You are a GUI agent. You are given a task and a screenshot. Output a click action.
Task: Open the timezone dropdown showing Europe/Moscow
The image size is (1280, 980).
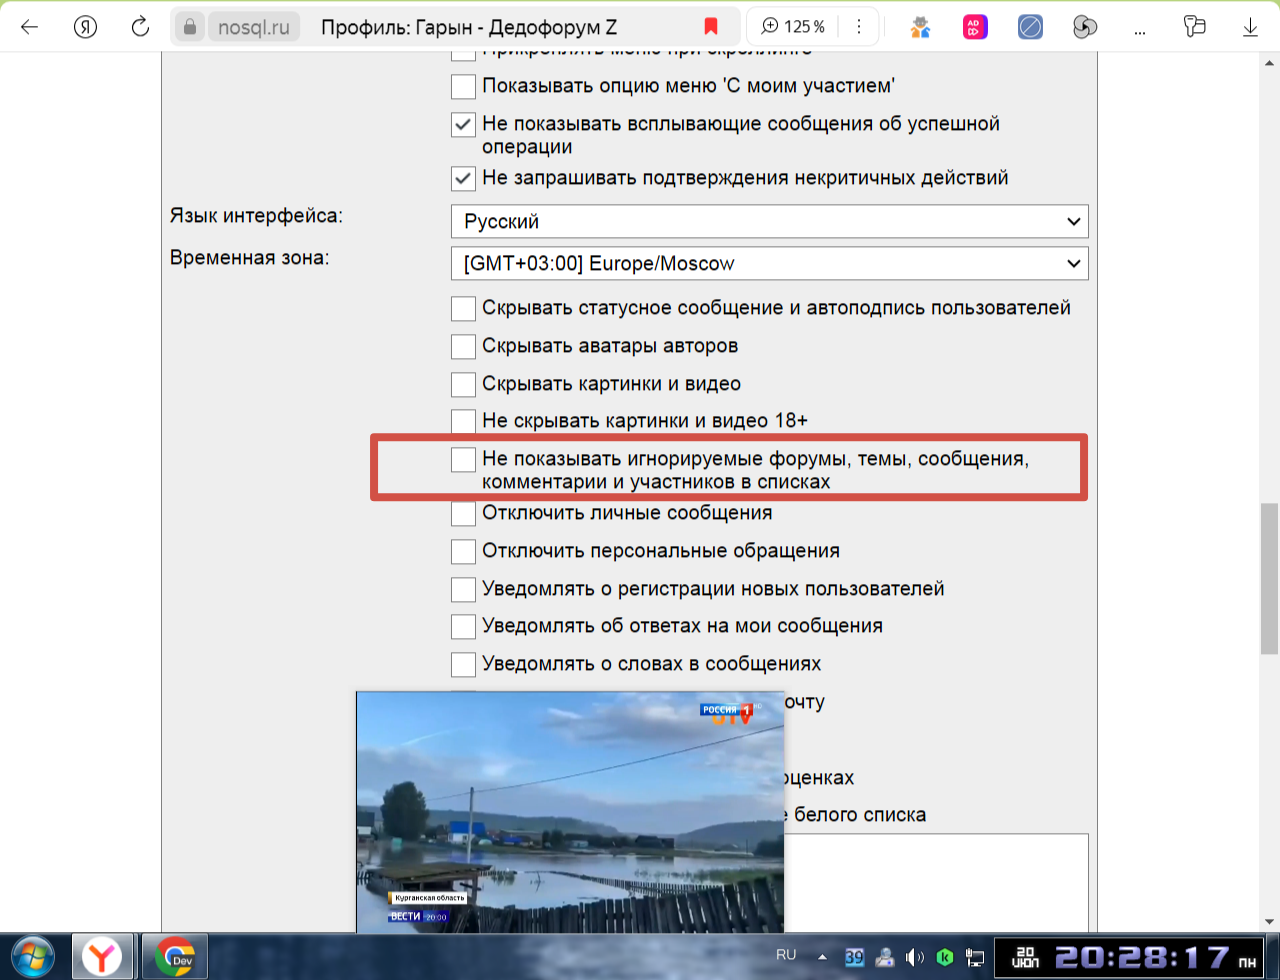pyautogui.click(x=769, y=264)
